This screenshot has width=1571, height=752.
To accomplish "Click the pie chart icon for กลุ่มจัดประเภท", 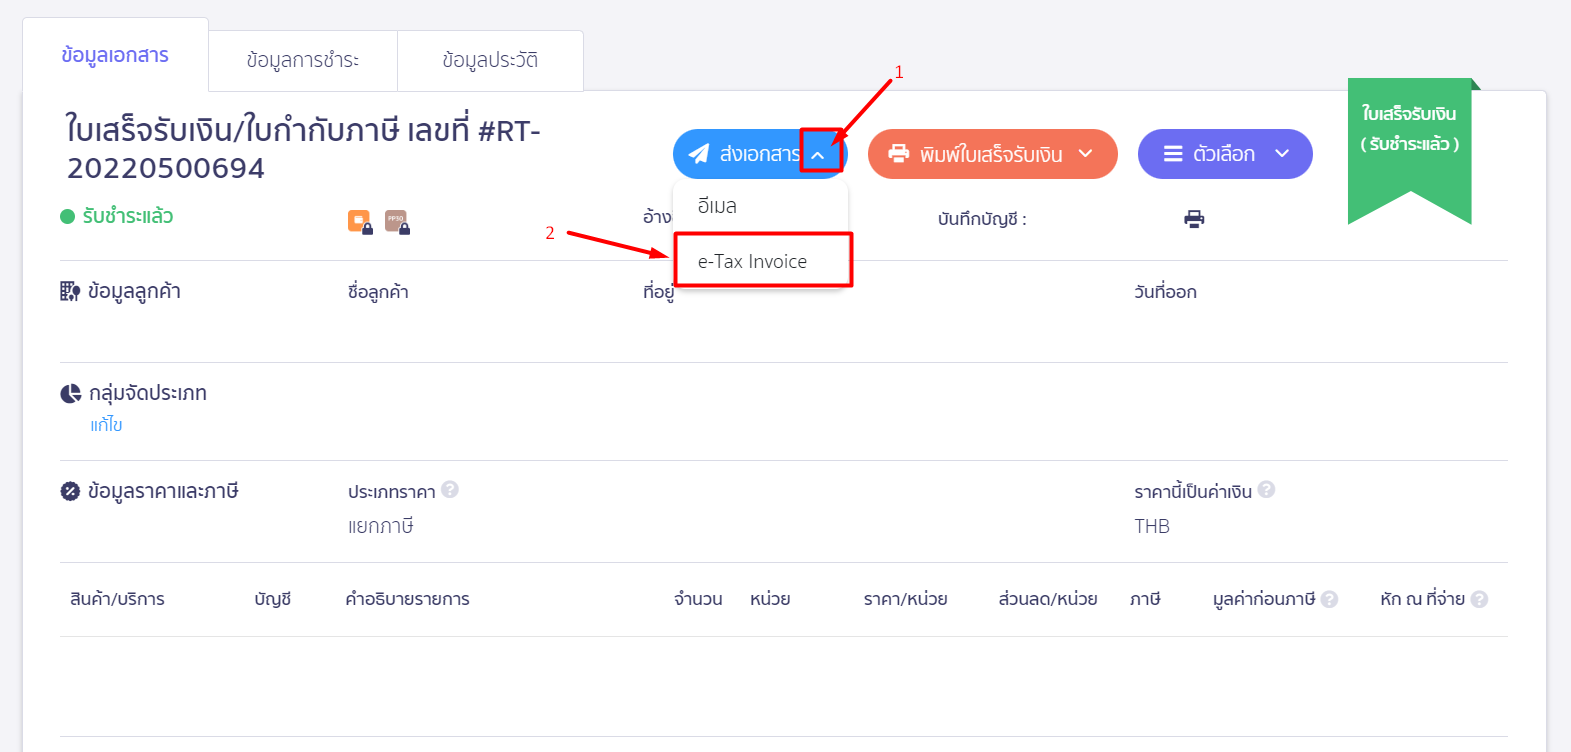I will pos(71,393).
